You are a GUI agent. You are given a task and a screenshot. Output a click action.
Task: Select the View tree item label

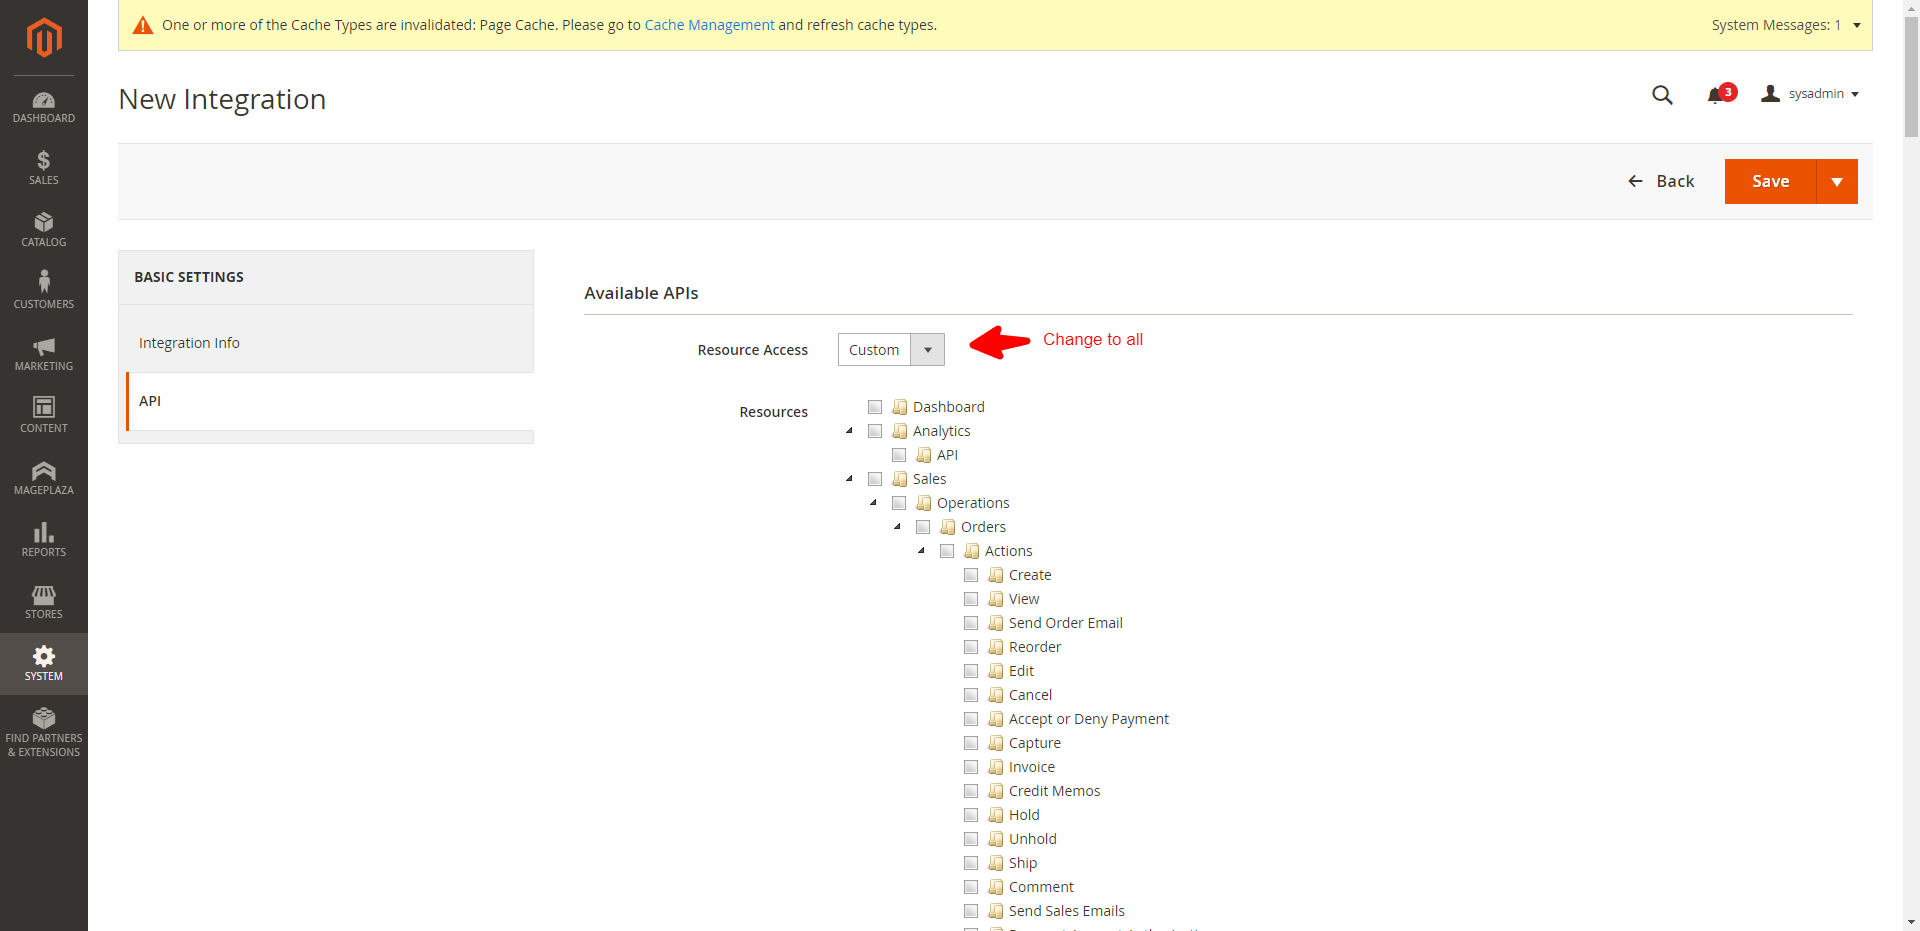1024,599
